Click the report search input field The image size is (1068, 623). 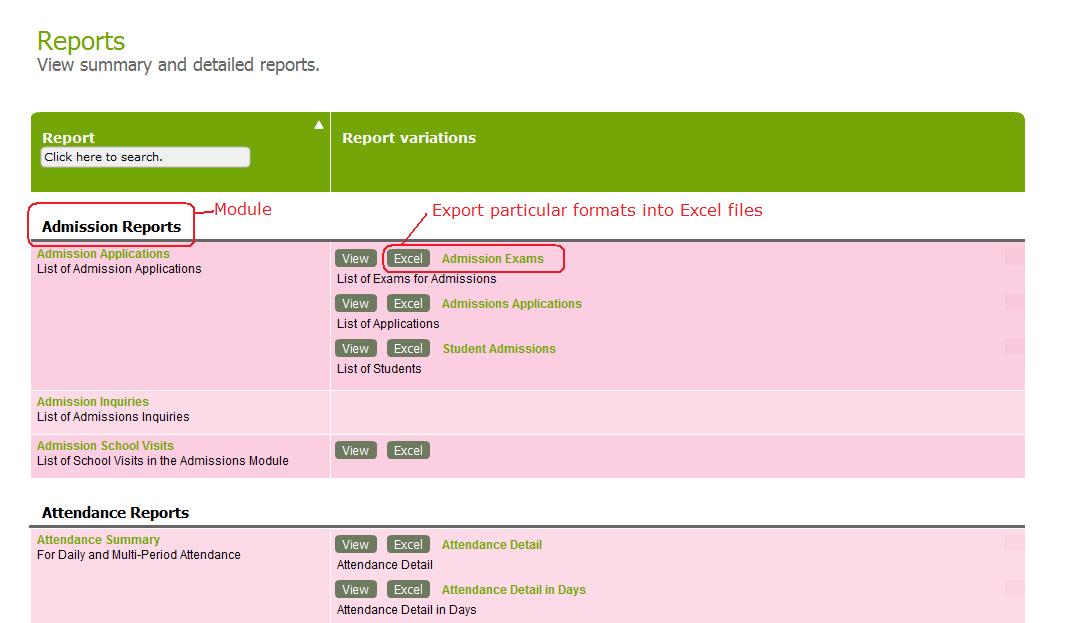(x=145, y=157)
